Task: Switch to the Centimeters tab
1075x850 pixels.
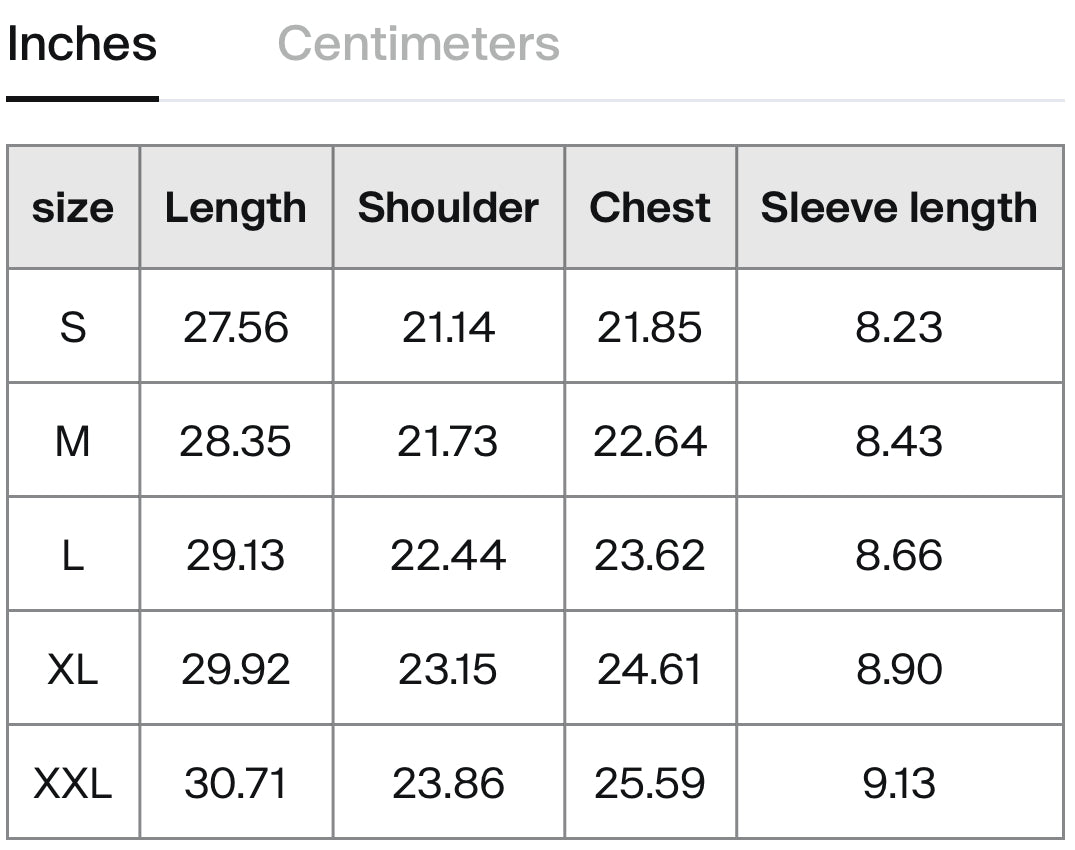Action: (418, 44)
